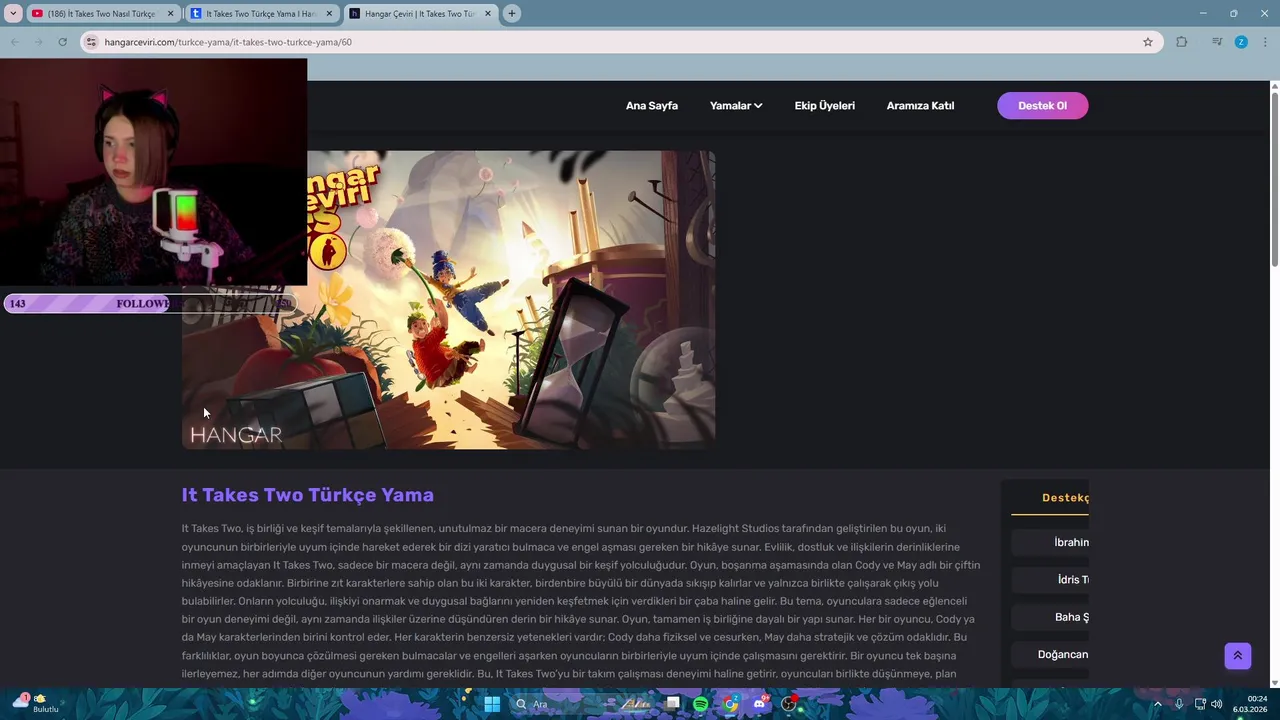
Task: Click the 143 follower goal progress bar
Action: coord(150,303)
